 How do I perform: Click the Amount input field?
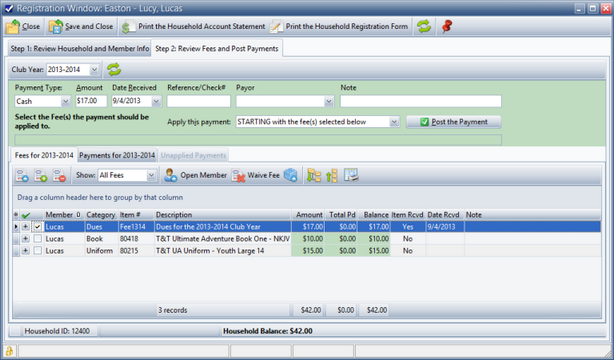coord(91,101)
